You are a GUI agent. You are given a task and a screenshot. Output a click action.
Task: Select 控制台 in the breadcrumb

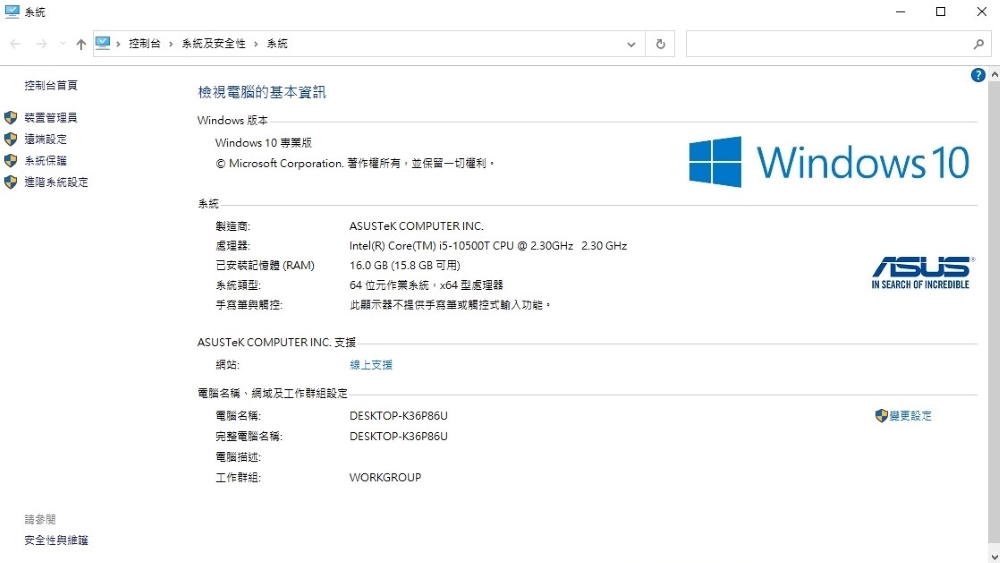click(x=144, y=43)
